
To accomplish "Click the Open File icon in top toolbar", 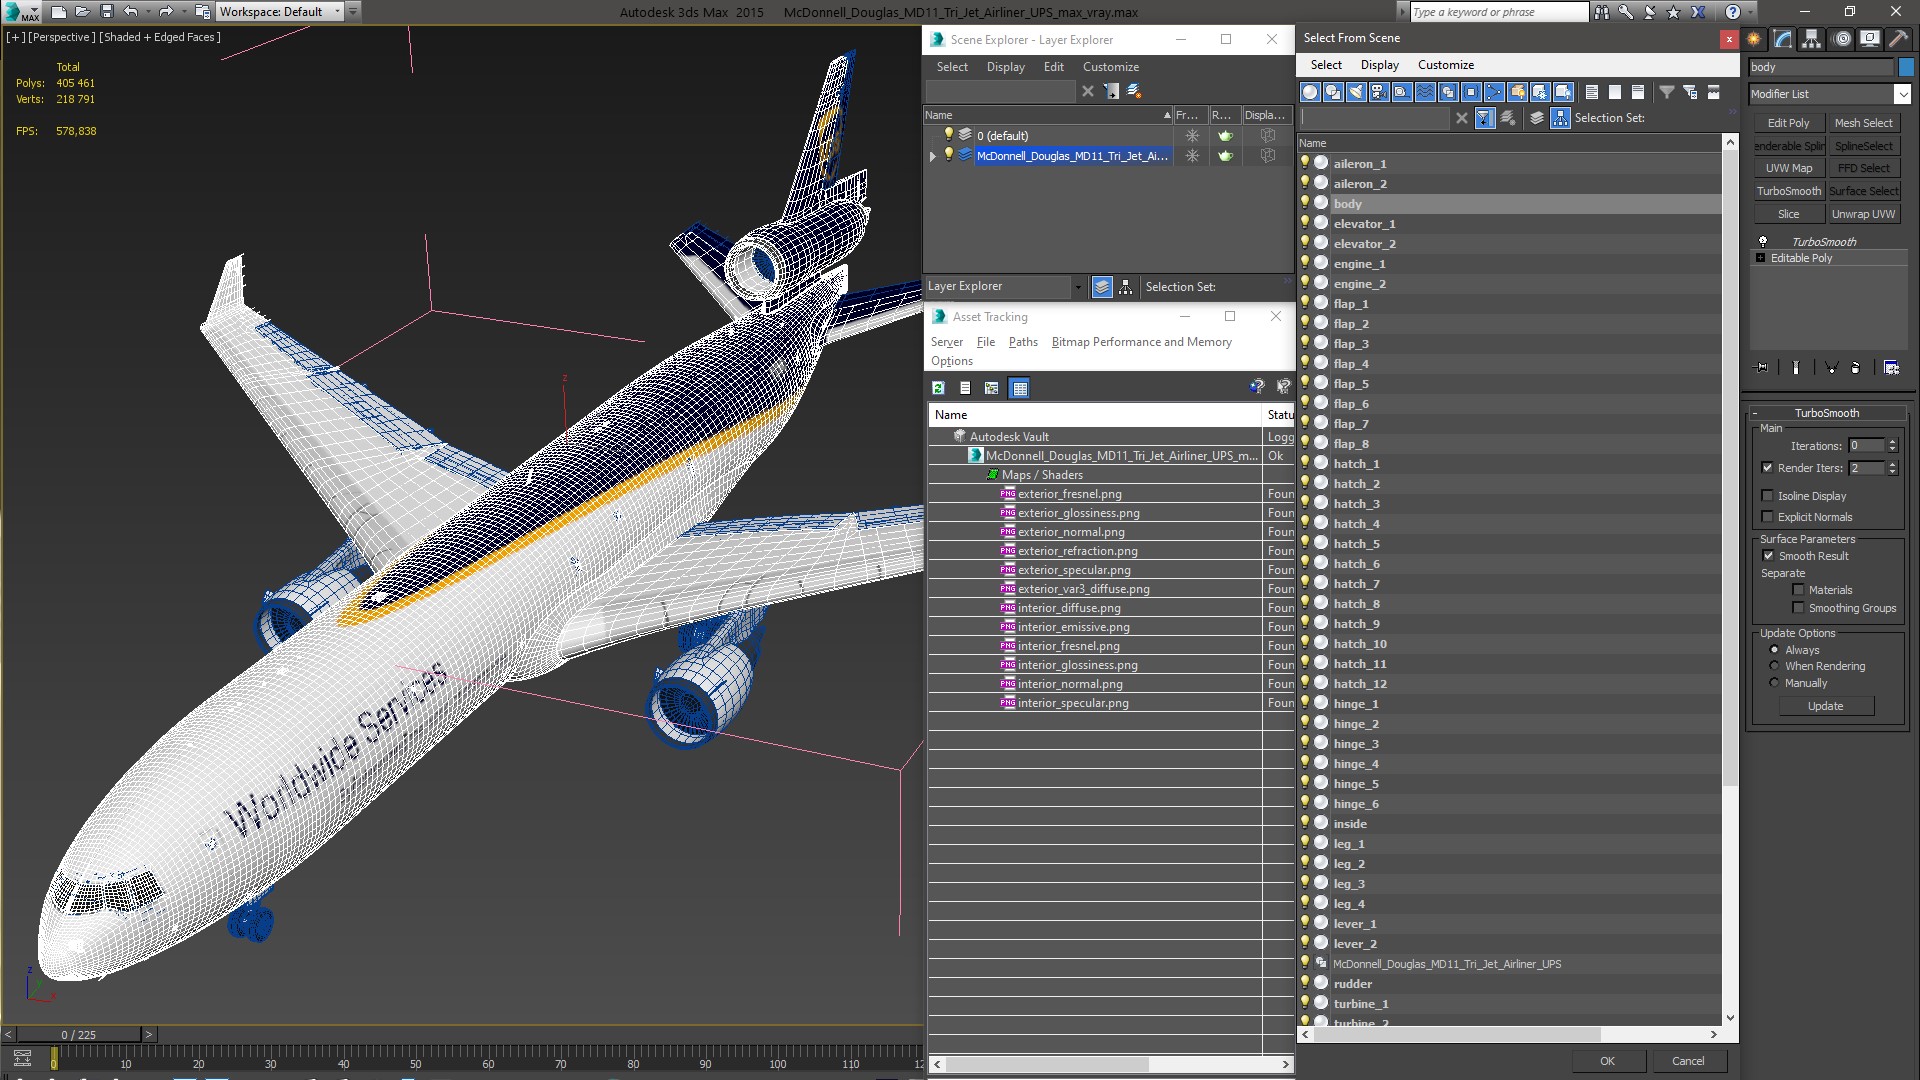I will 83,12.
